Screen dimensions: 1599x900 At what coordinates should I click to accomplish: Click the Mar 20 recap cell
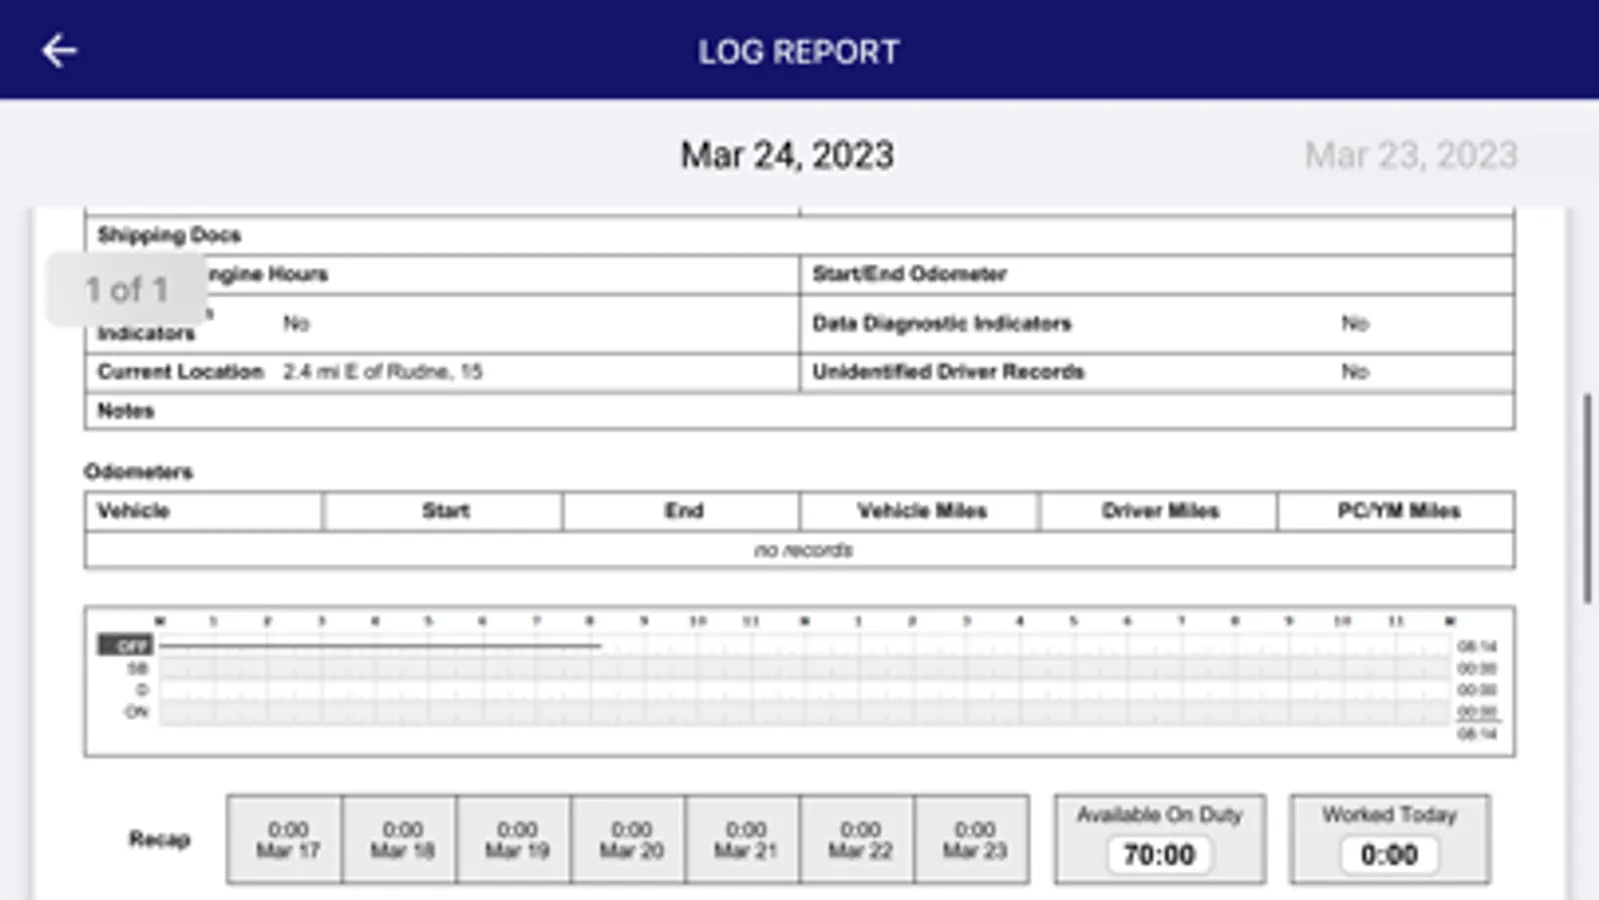pos(629,840)
